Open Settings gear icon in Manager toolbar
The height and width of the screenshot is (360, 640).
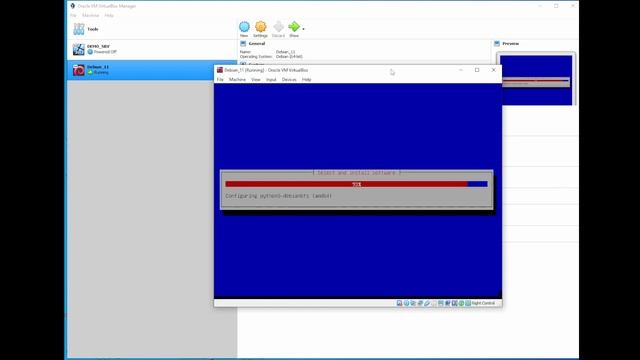pos(260,27)
